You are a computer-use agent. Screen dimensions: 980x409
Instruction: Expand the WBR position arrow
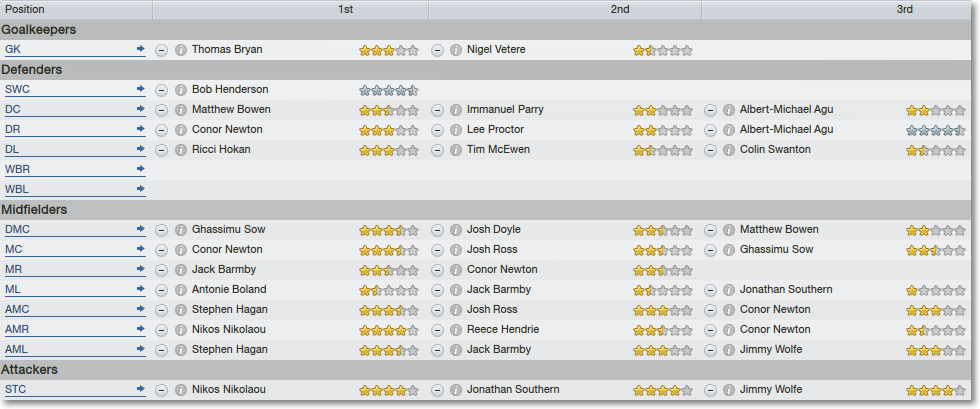tap(141, 169)
